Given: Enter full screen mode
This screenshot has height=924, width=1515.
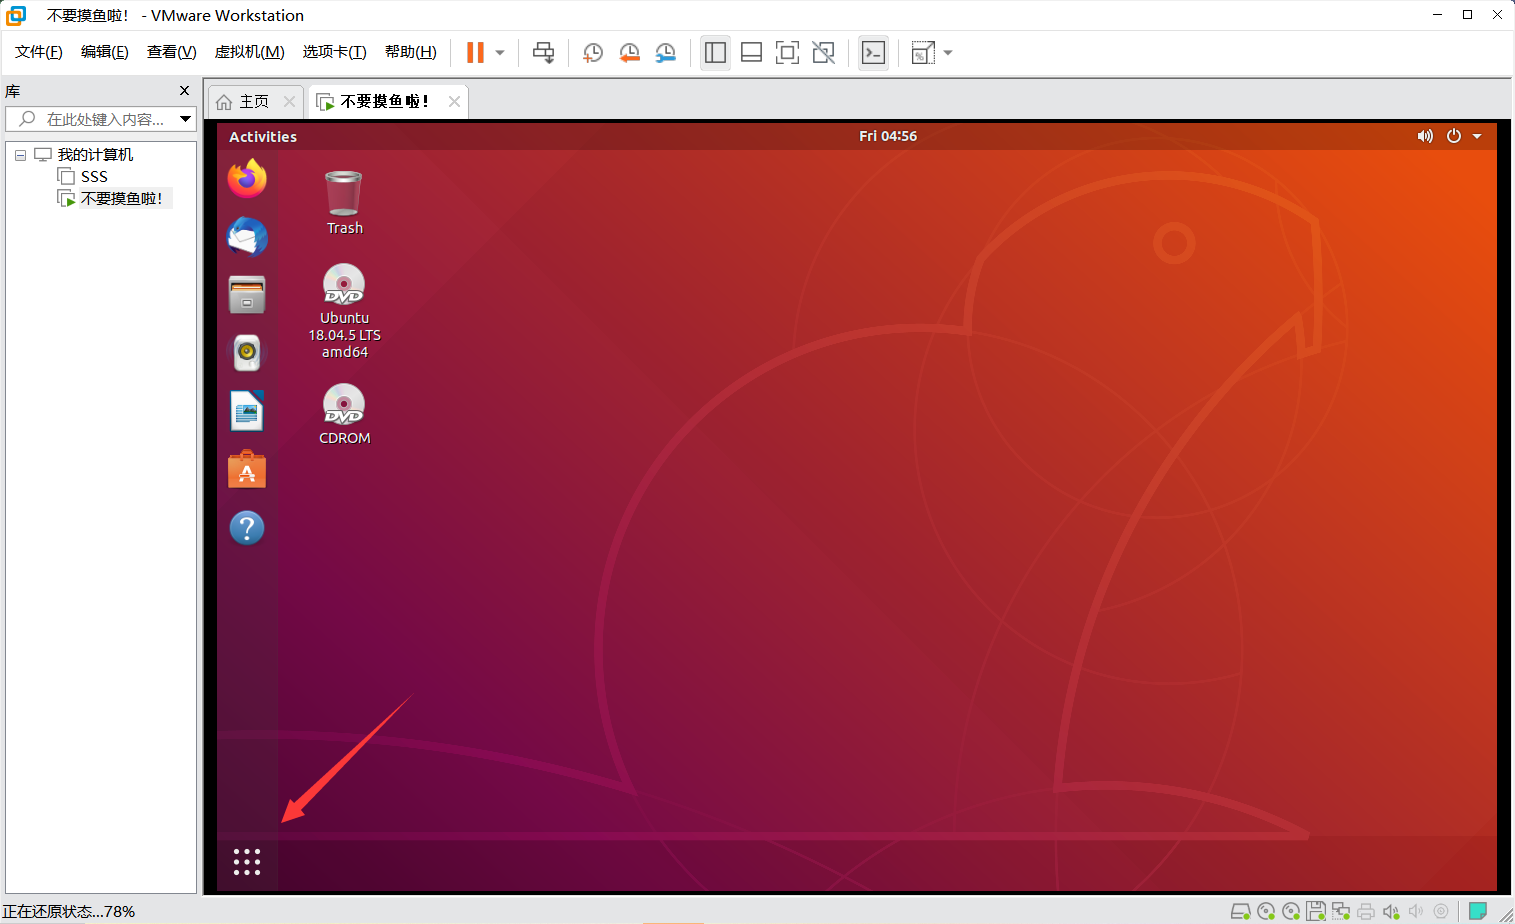Looking at the screenshot, I should (x=787, y=52).
